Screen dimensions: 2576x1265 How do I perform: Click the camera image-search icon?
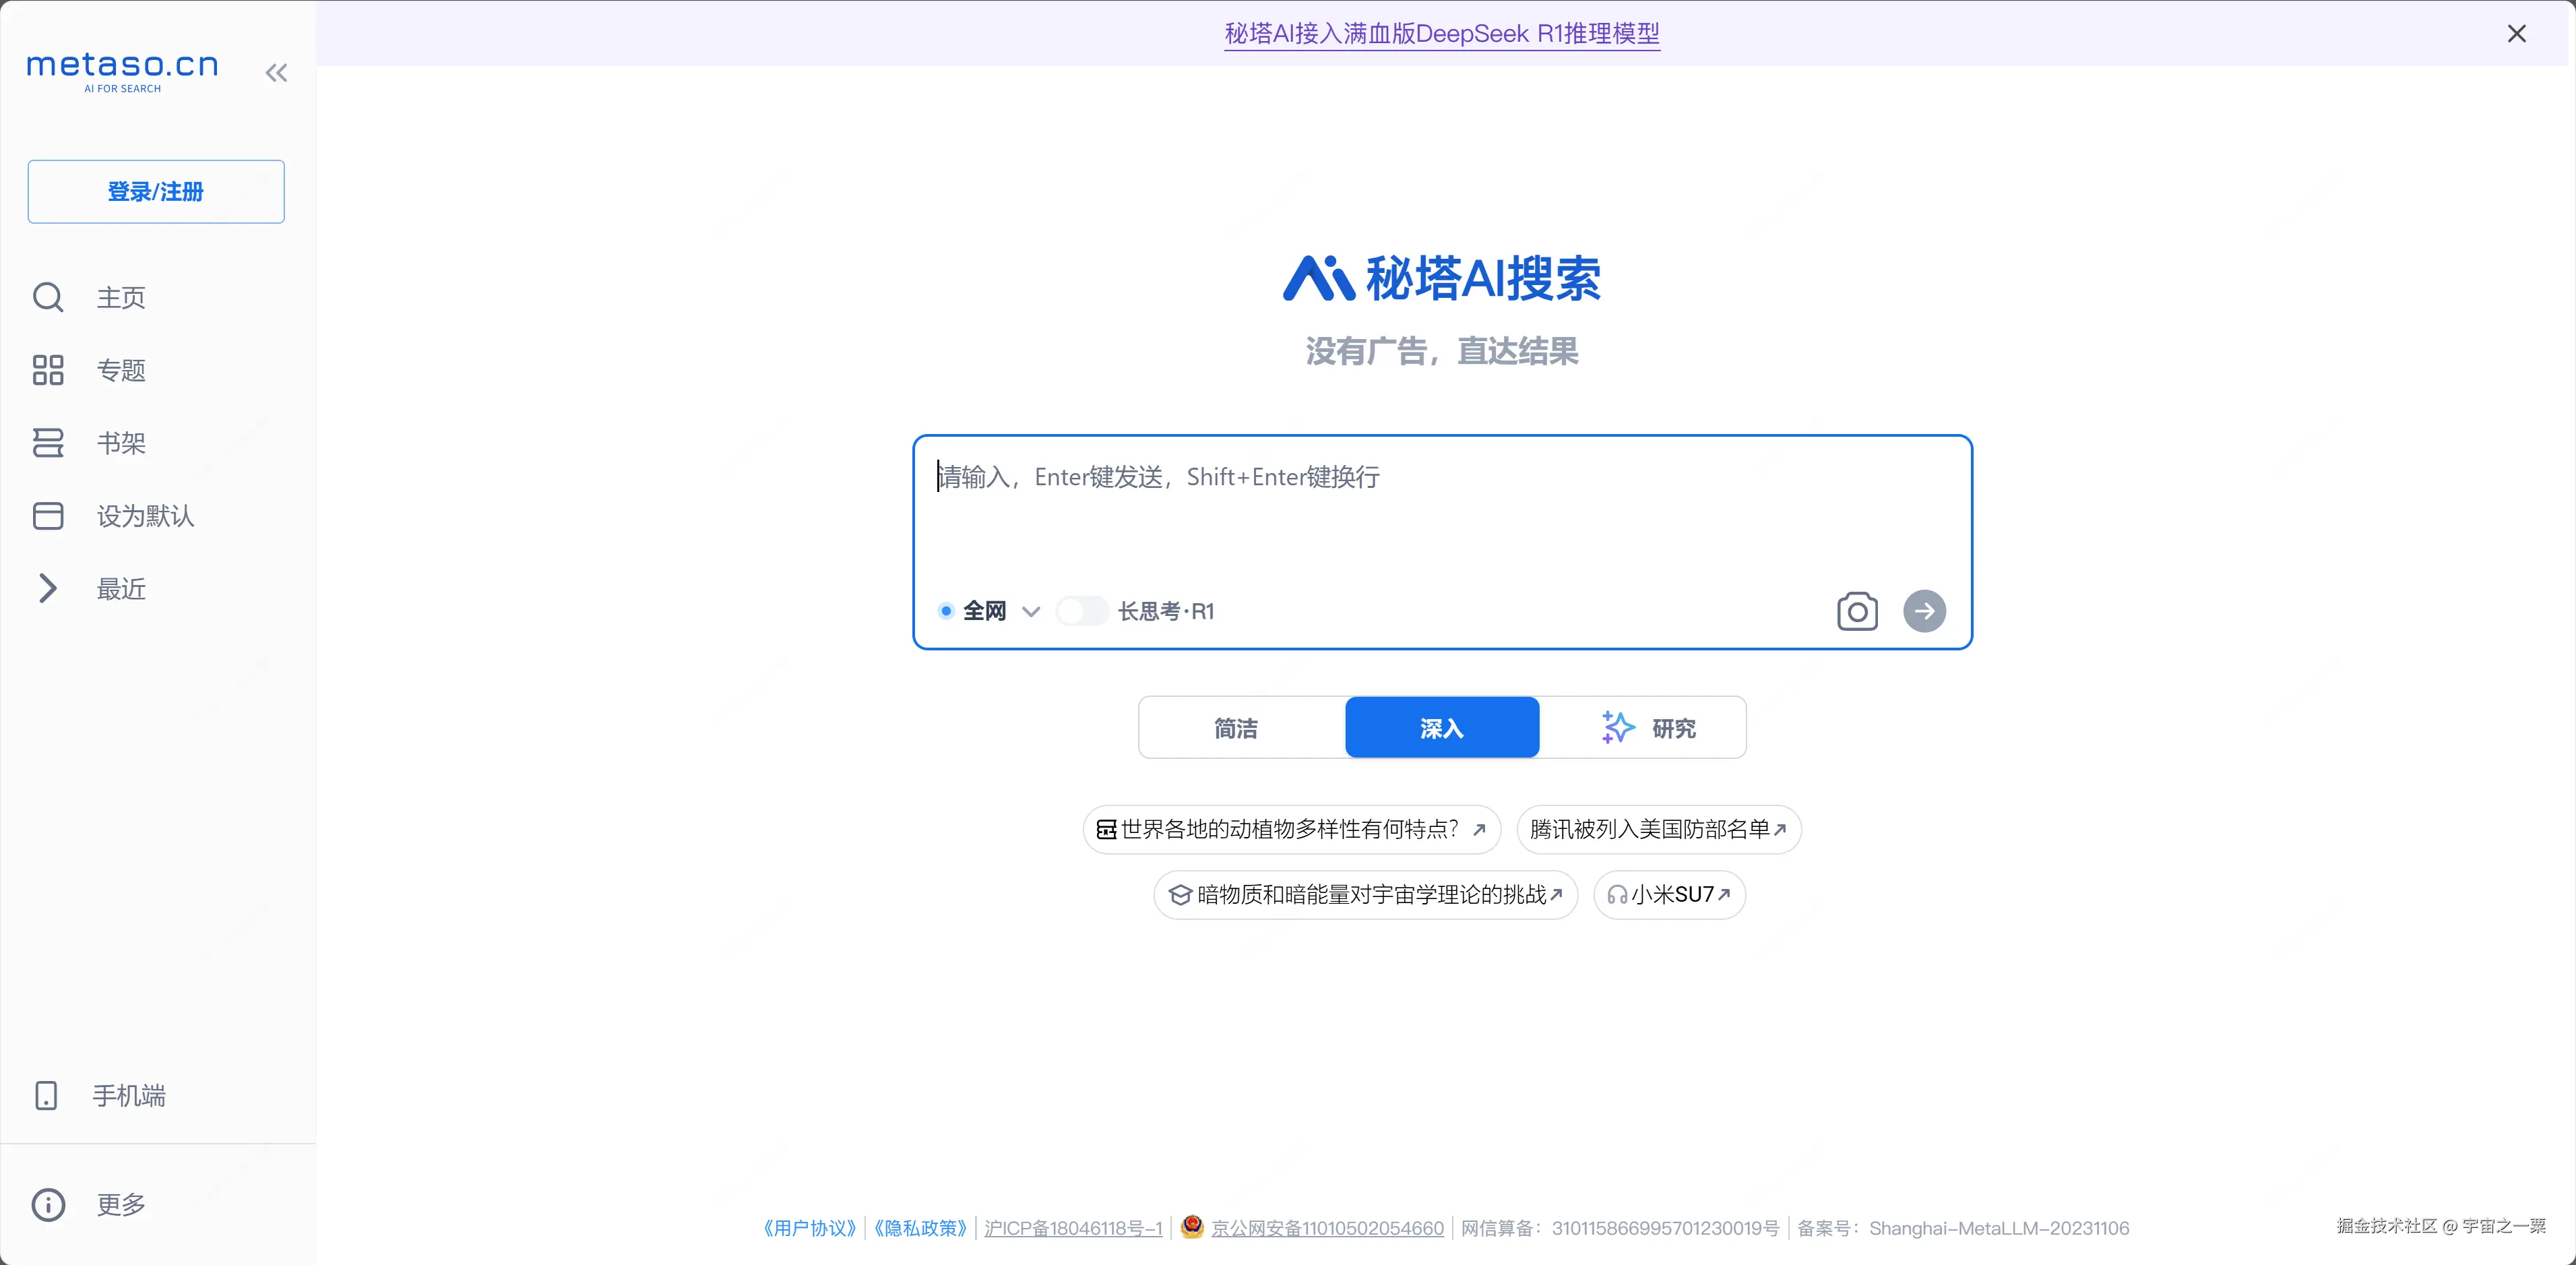coord(1857,611)
